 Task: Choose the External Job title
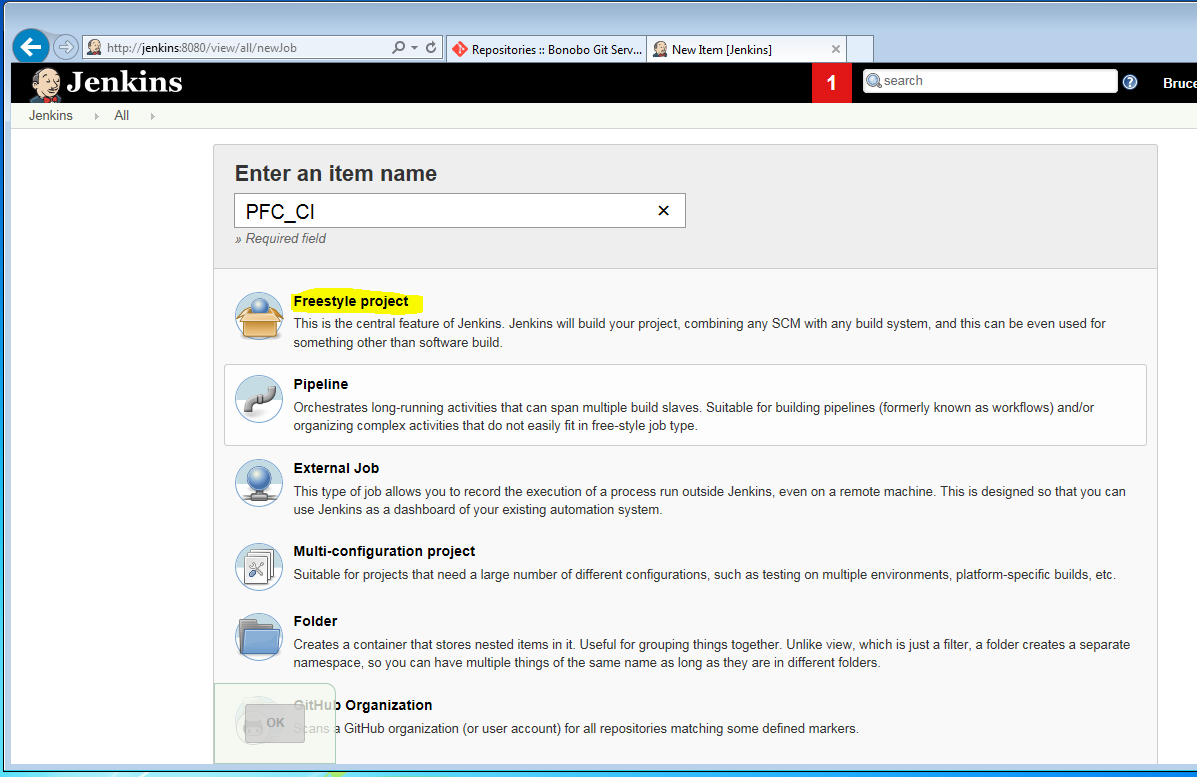click(x=336, y=468)
